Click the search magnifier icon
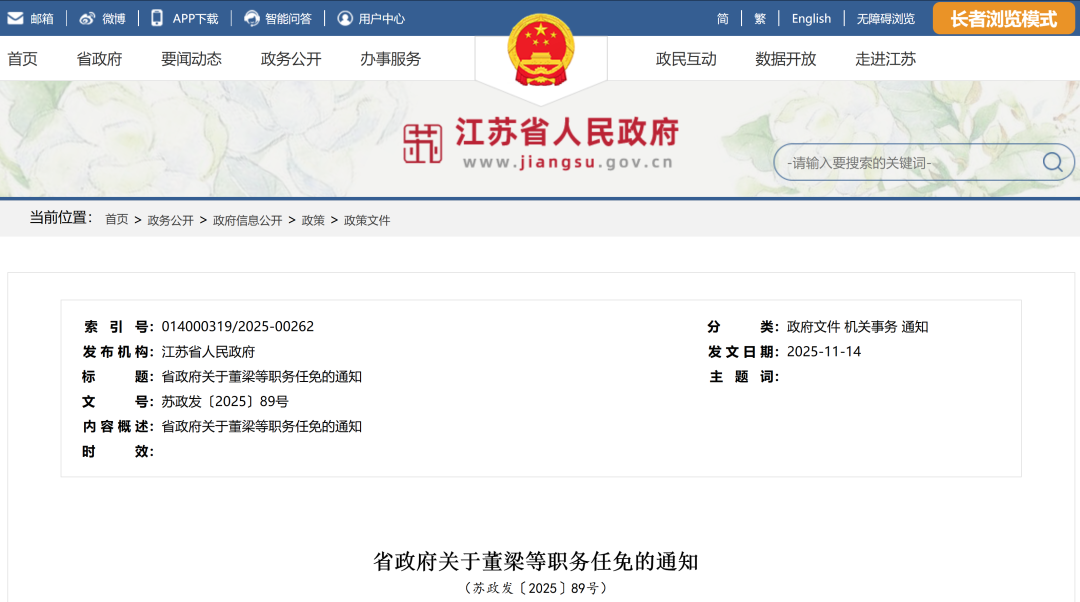This screenshot has width=1080, height=602. (x=1052, y=162)
